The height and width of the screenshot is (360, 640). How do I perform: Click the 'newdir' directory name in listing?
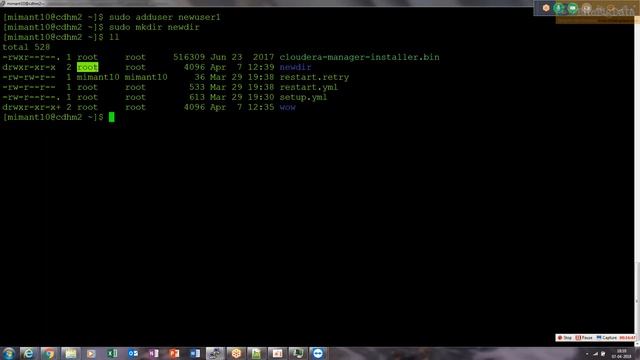295,67
